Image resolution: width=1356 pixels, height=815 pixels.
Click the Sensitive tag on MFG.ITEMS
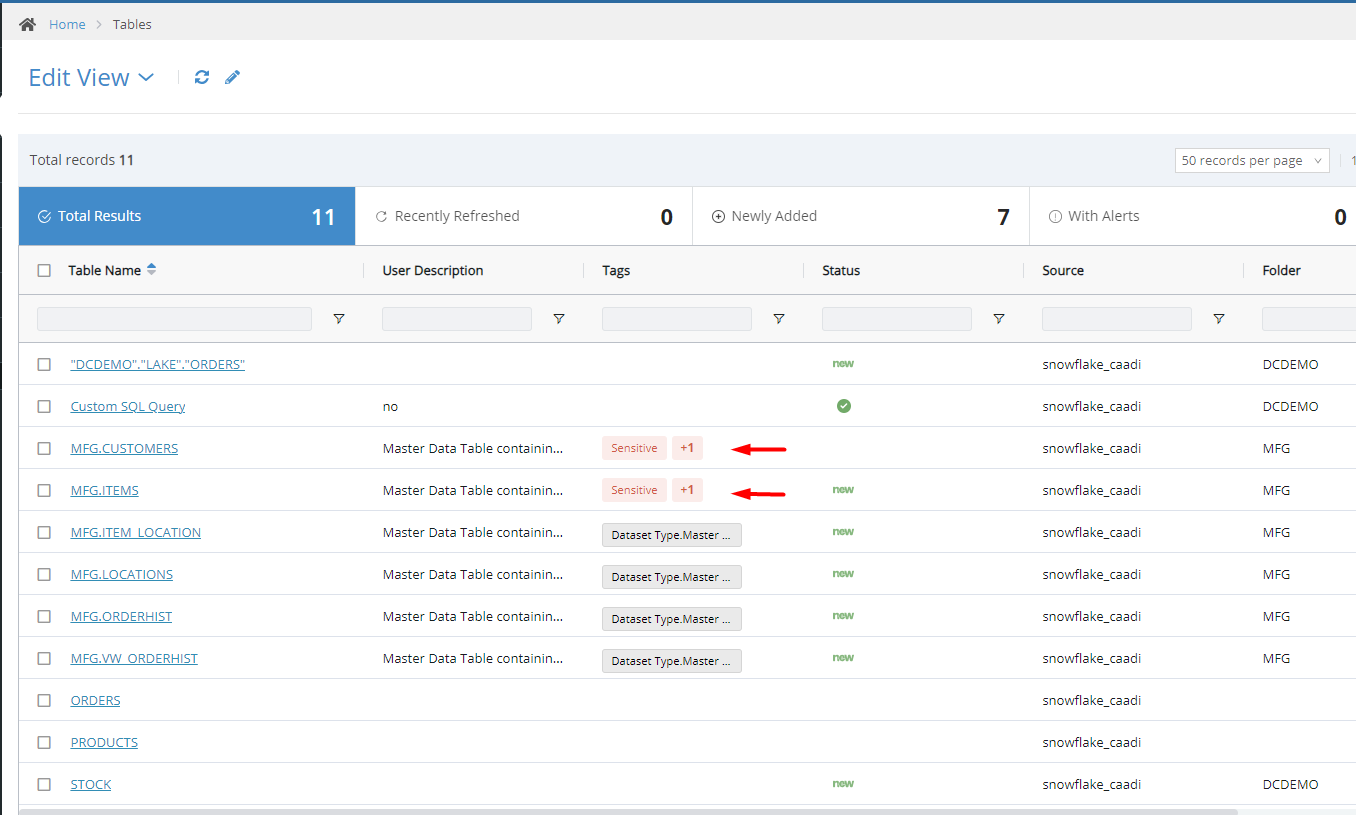(x=634, y=490)
